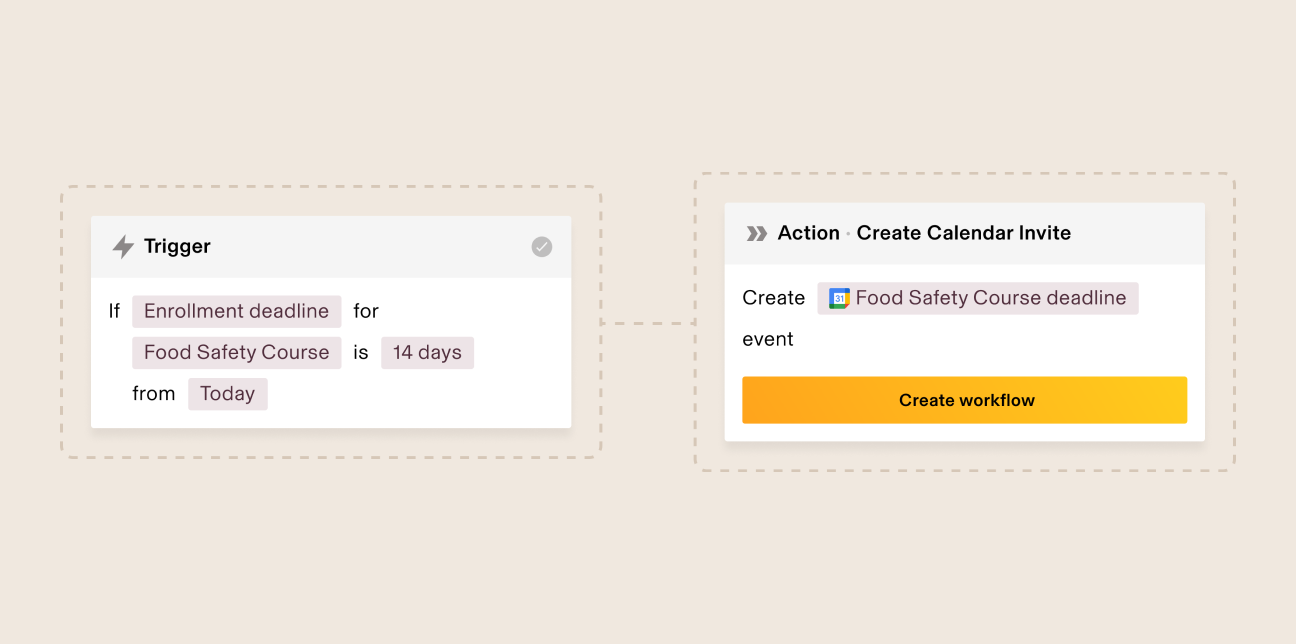Select the Today date chip
The image size is (1296, 644).
coord(228,393)
